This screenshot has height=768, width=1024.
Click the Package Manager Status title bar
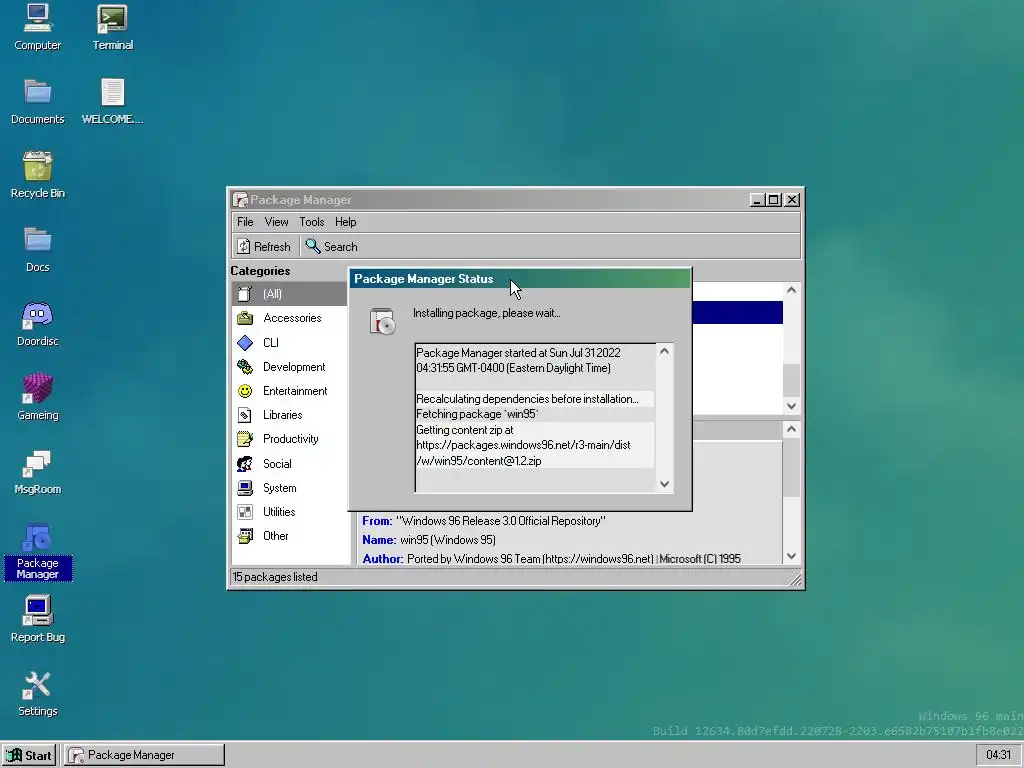[x=520, y=279]
